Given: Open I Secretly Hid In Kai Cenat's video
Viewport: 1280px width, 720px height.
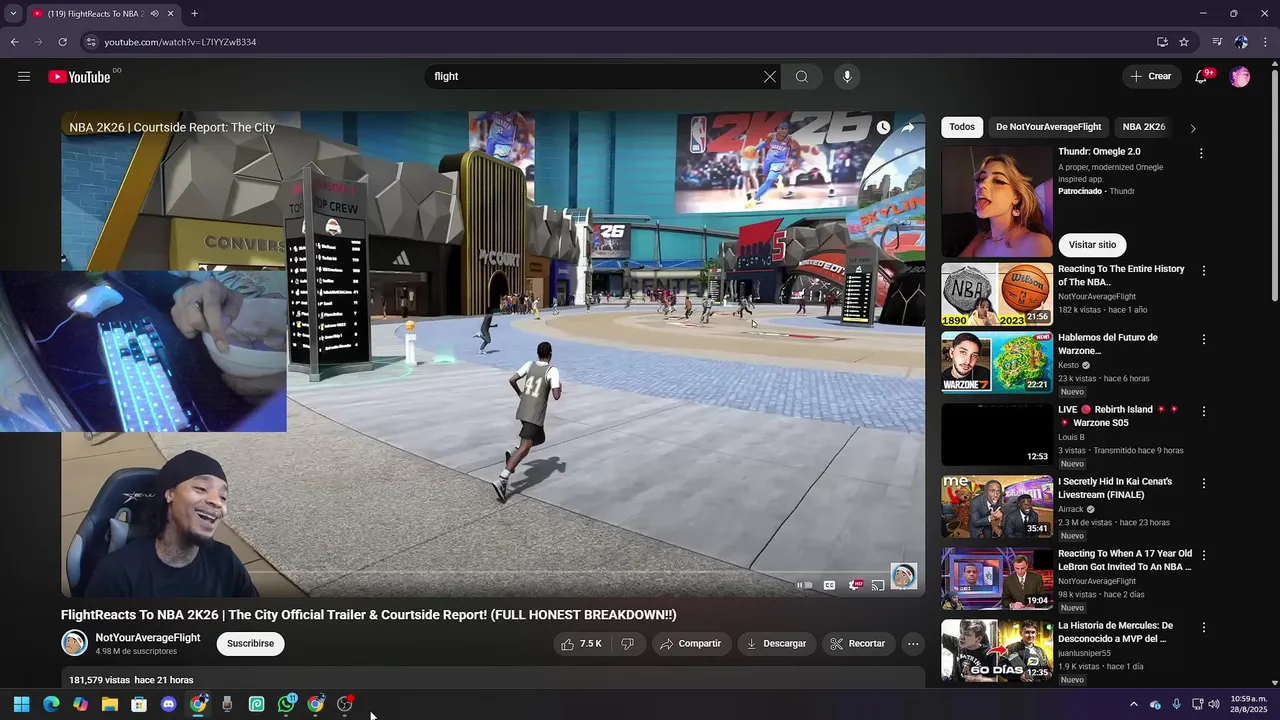Looking at the screenshot, I should 997,507.
